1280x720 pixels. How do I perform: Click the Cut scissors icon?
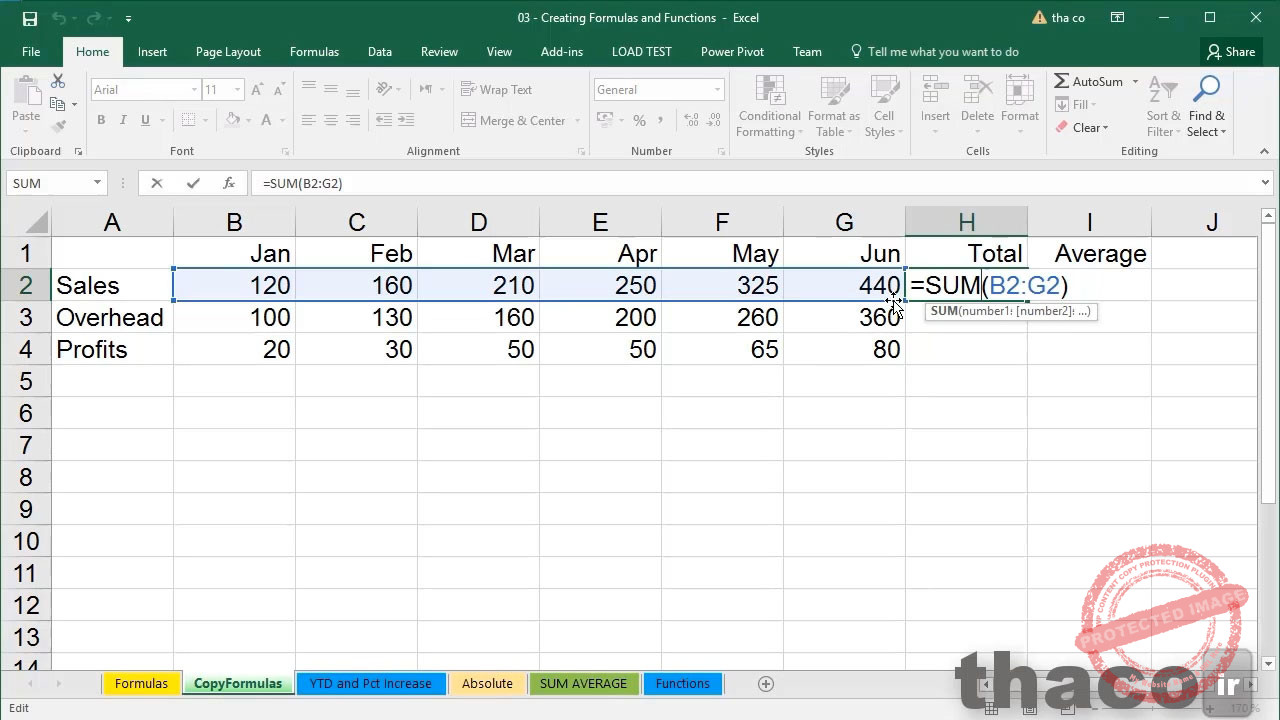coord(58,81)
